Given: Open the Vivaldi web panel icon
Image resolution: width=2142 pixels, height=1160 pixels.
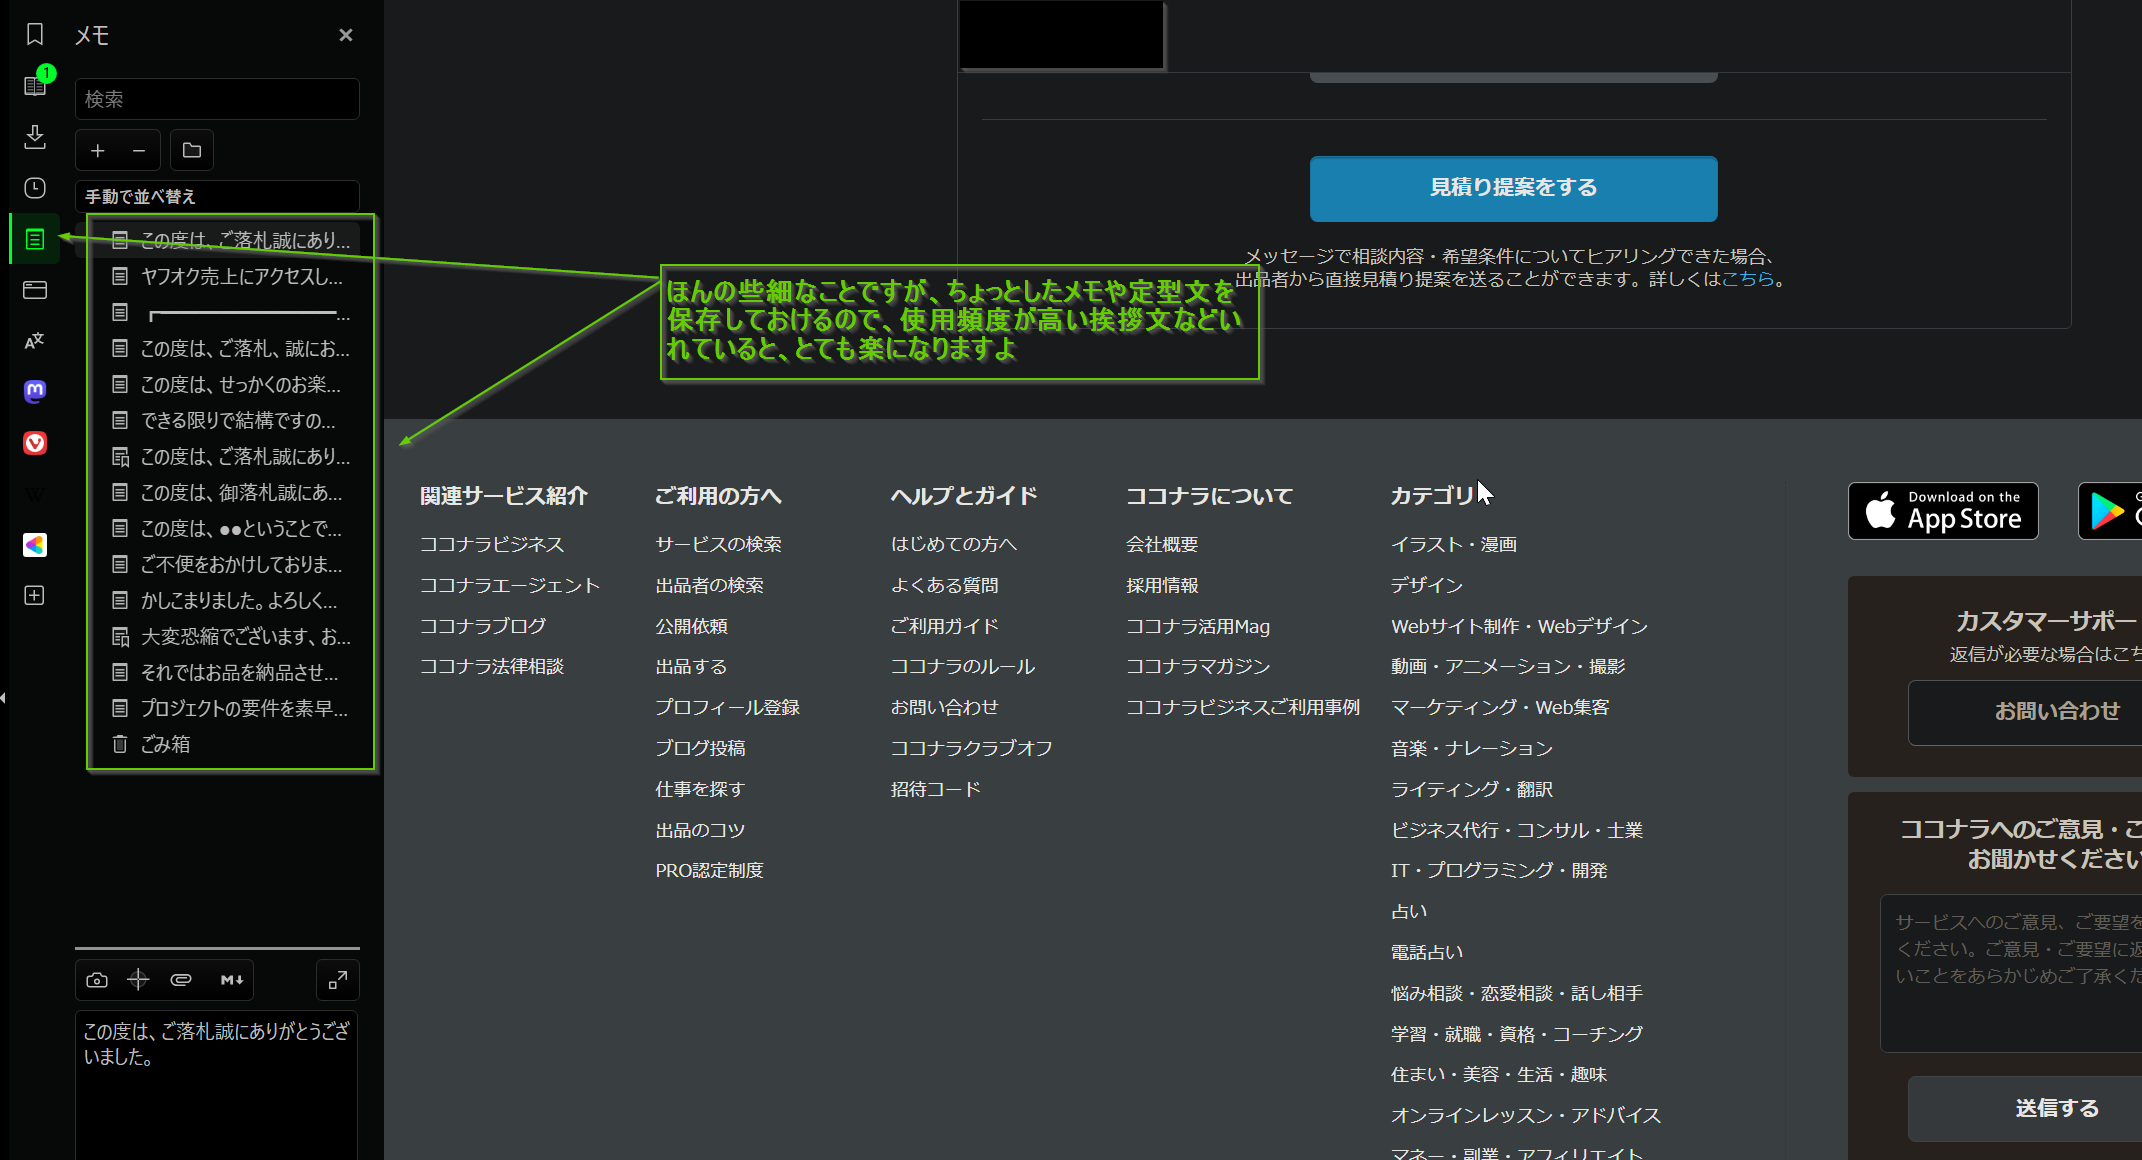Looking at the screenshot, I should pos(35,443).
